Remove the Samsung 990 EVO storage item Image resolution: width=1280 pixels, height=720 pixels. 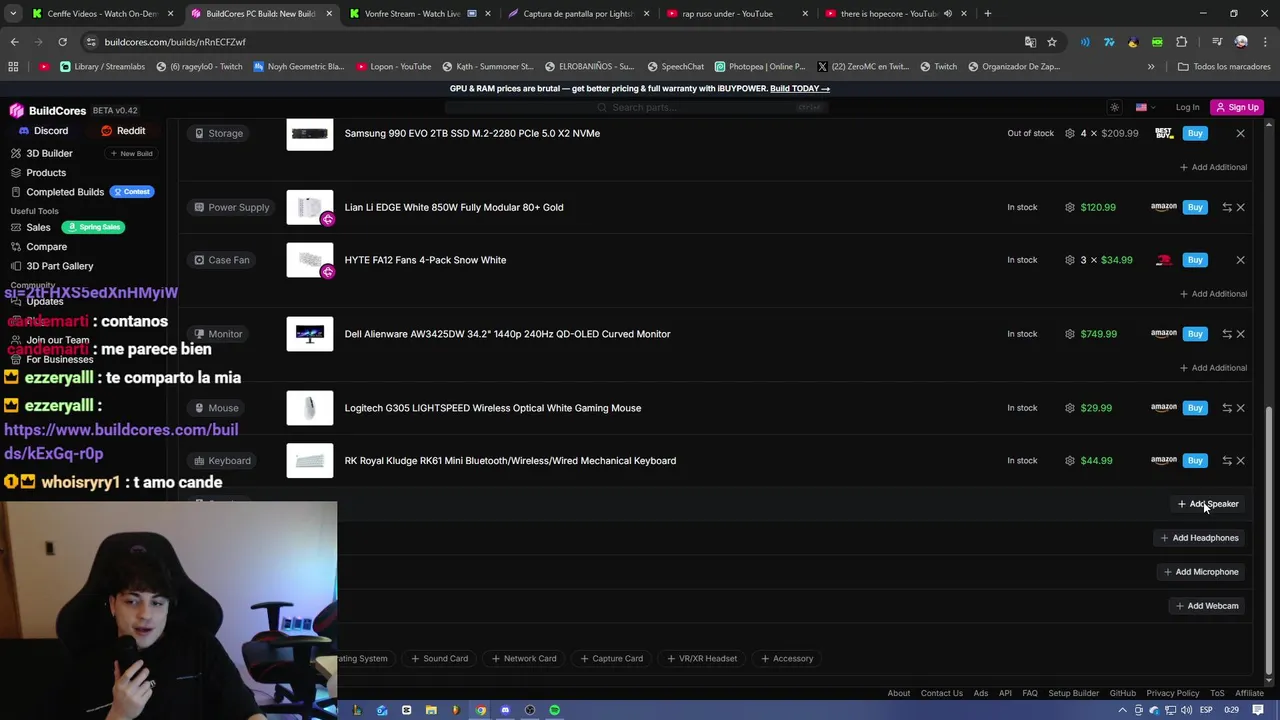[x=1240, y=133]
